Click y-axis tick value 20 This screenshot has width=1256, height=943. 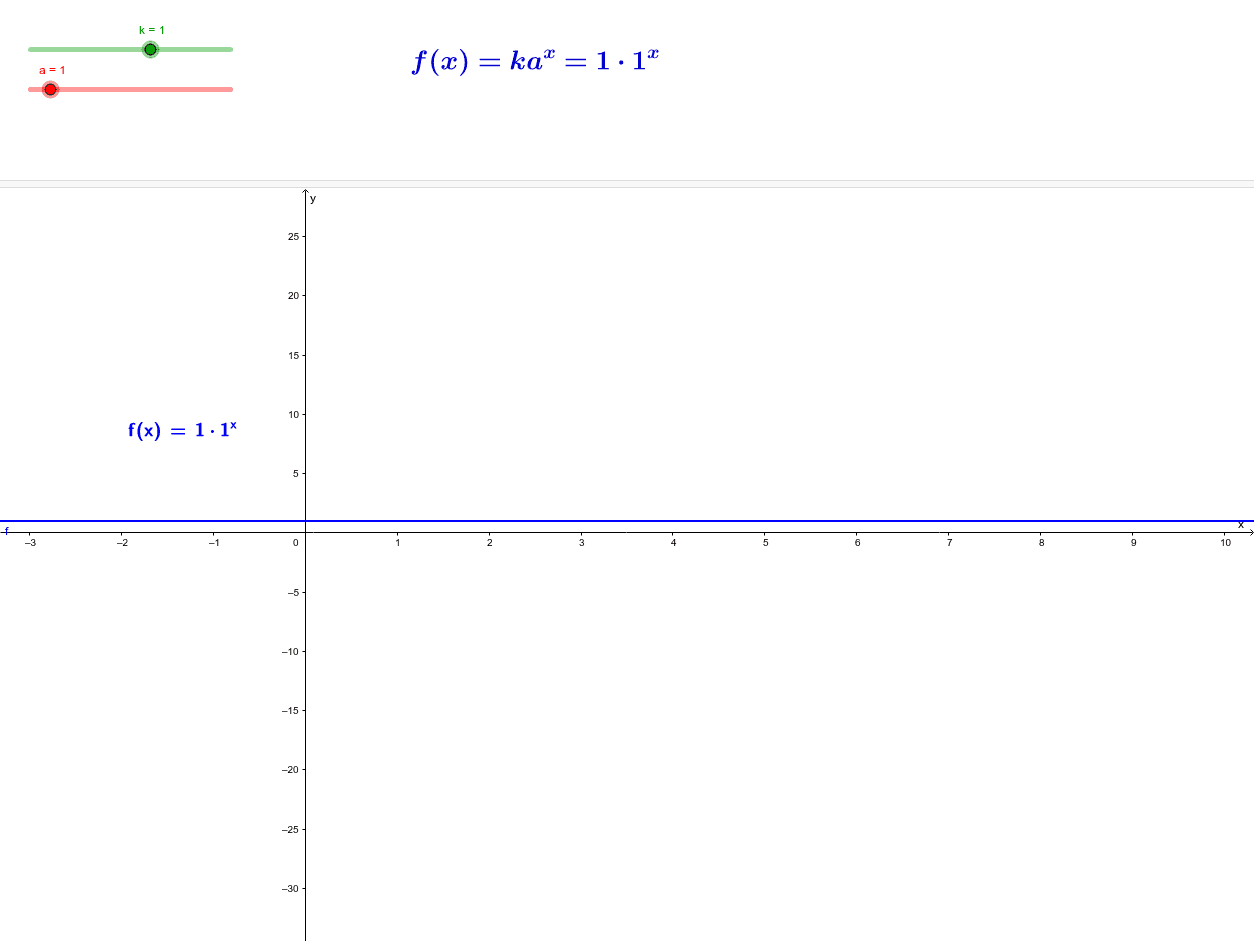click(293, 296)
